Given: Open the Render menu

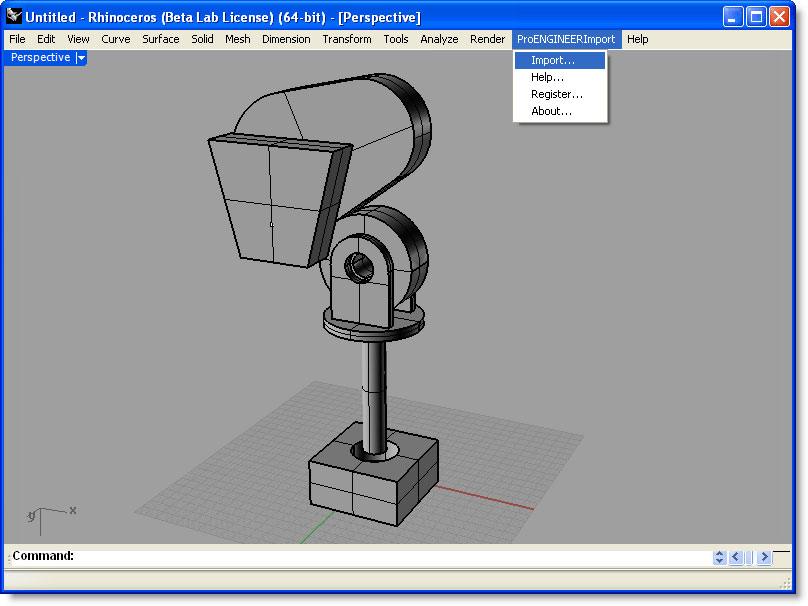Looking at the screenshot, I should coord(487,39).
